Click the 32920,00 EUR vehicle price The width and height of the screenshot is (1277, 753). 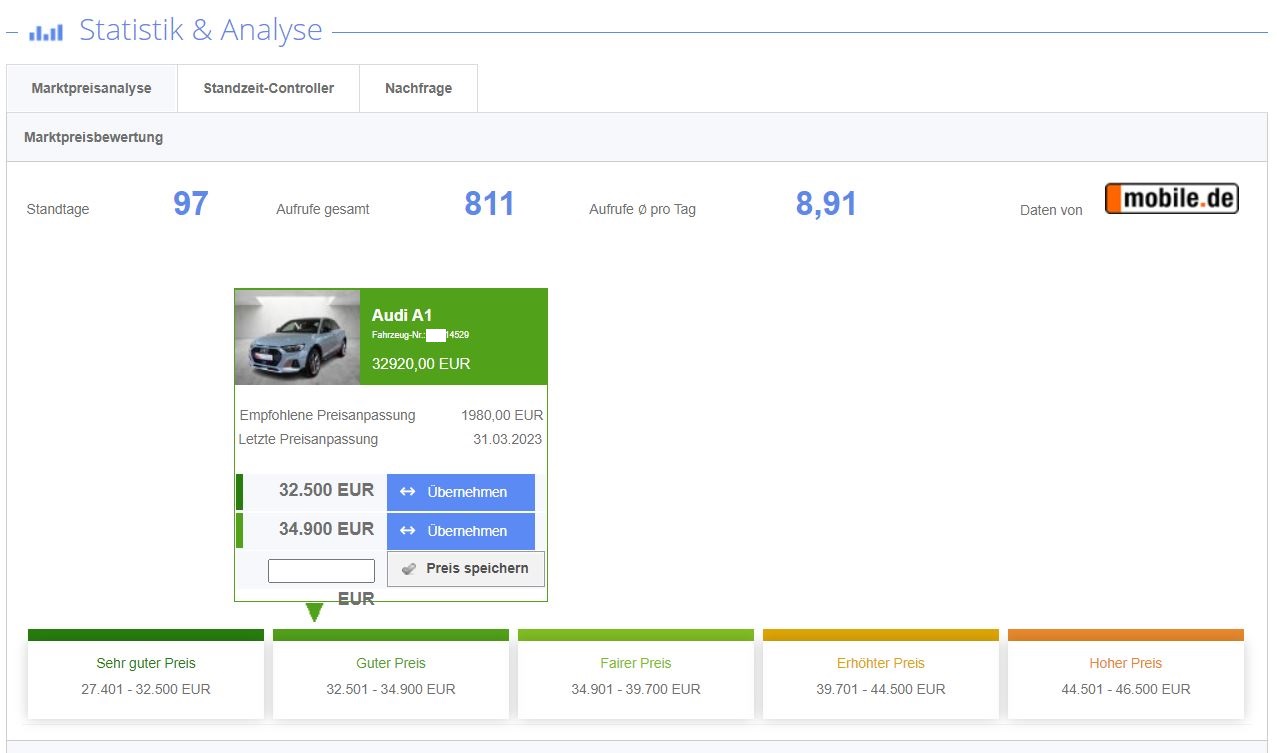[x=421, y=364]
